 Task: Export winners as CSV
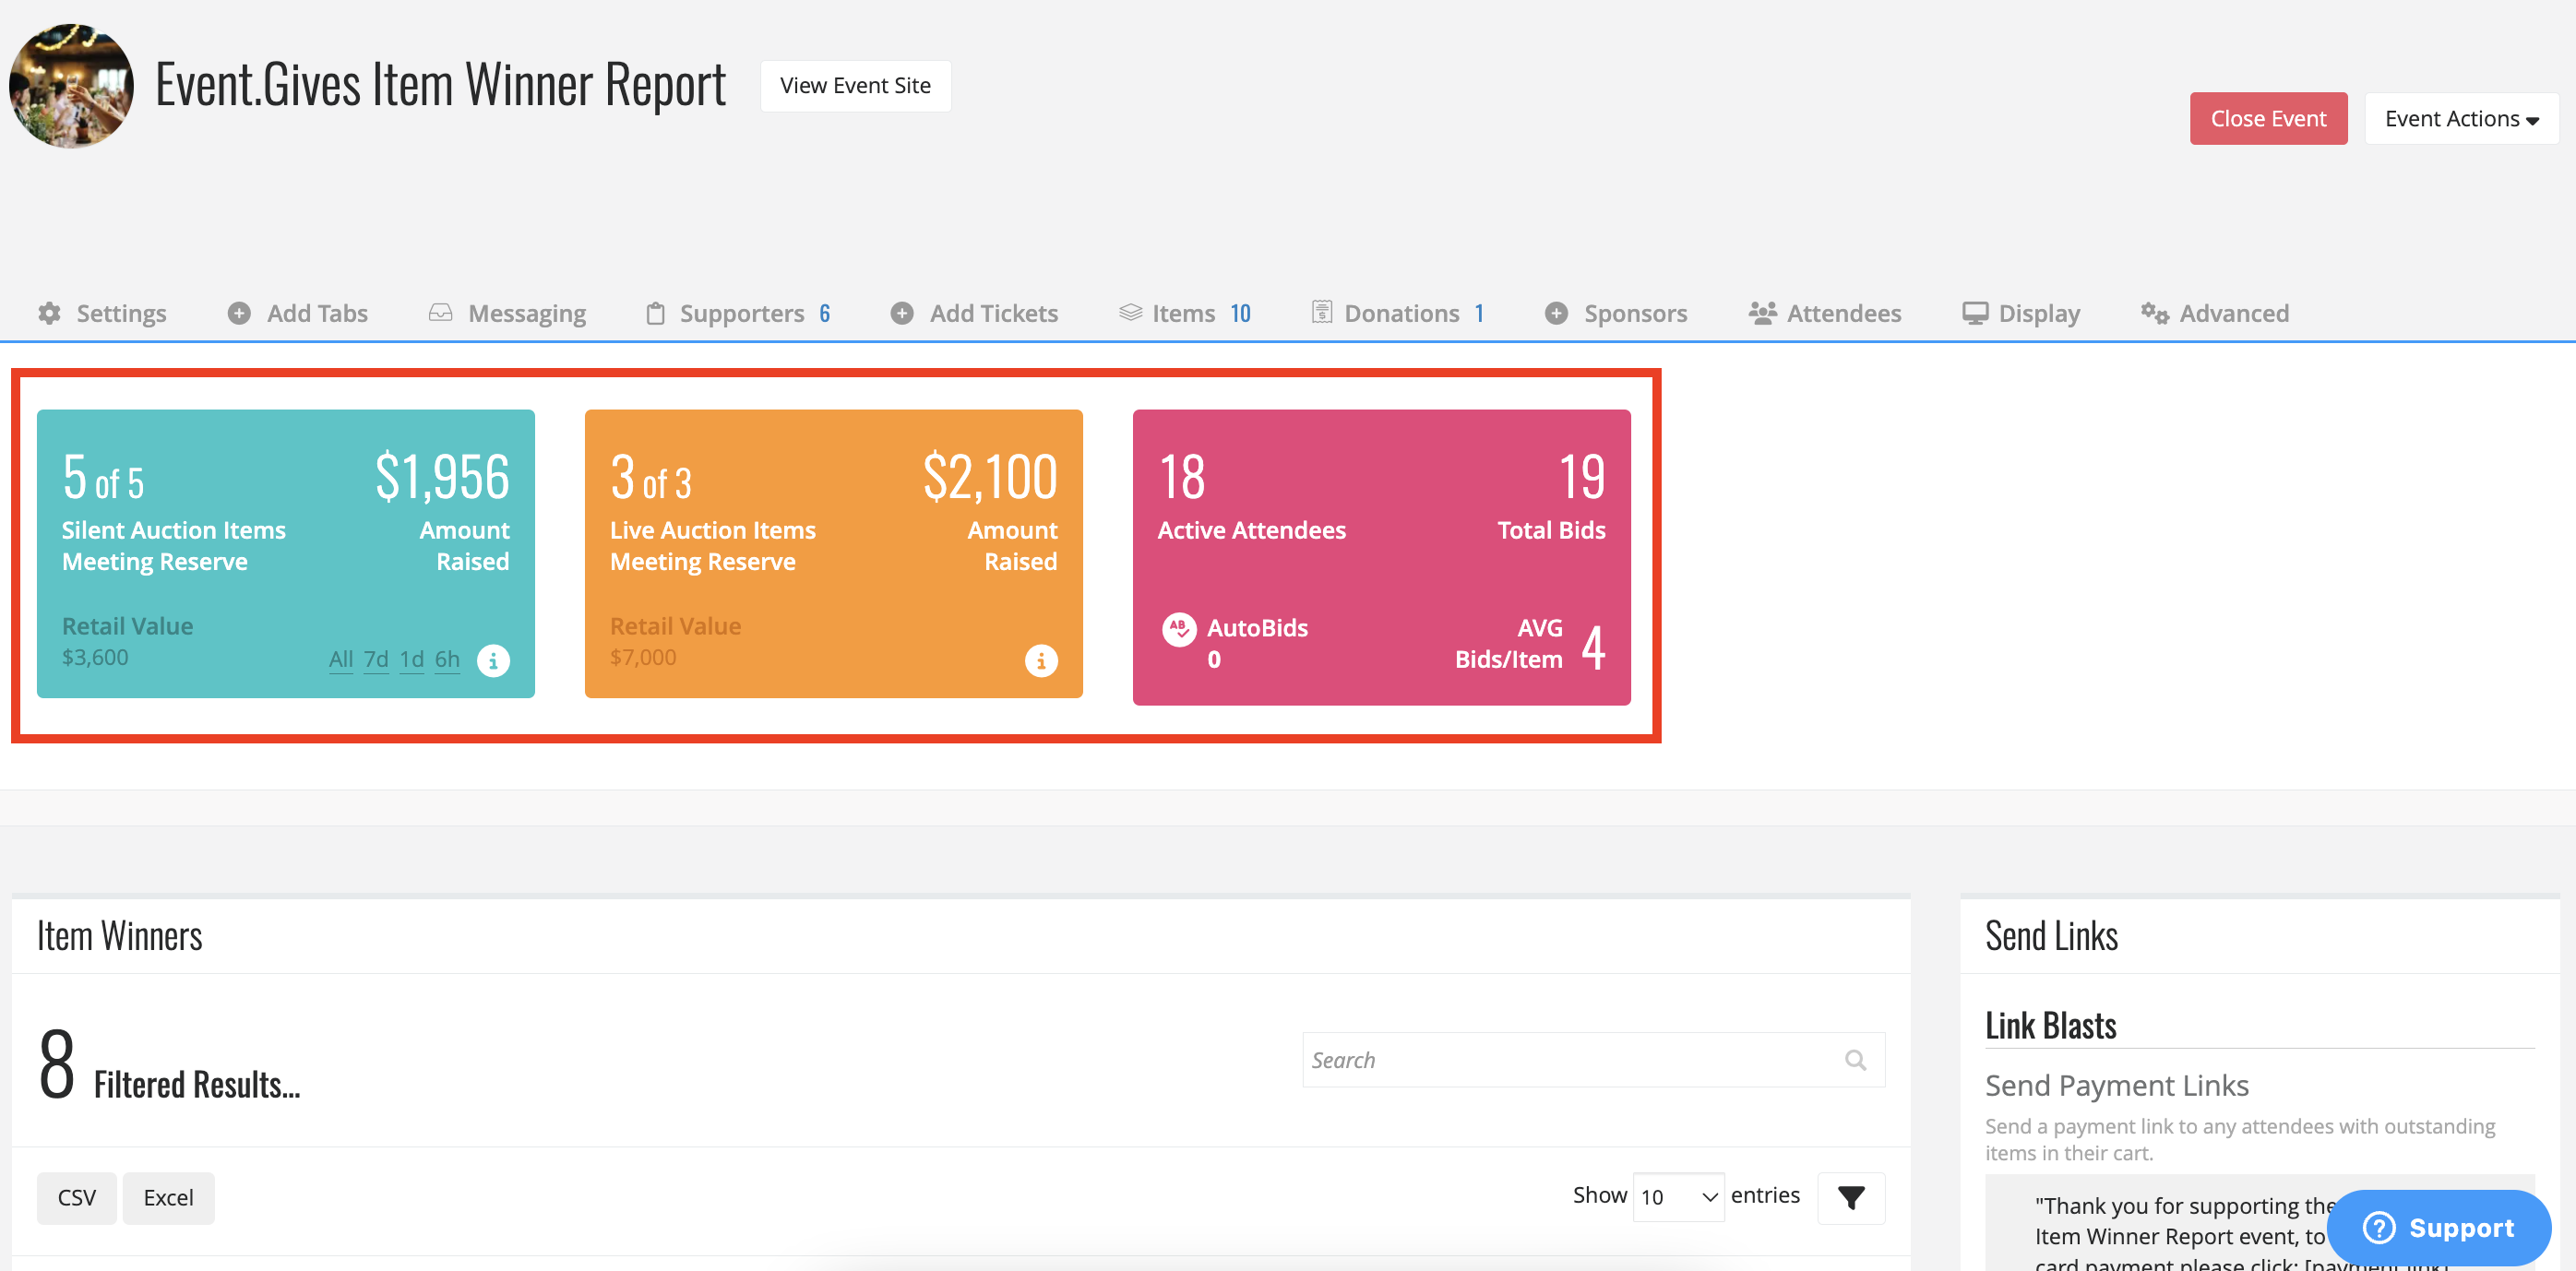pos(77,1198)
